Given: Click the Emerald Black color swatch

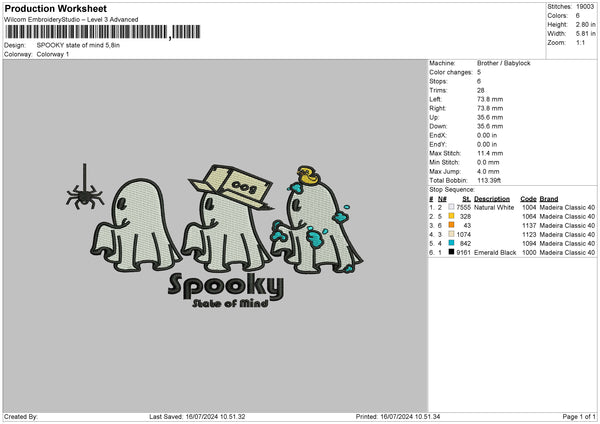Looking at the screenshot, I should point(452,252).
